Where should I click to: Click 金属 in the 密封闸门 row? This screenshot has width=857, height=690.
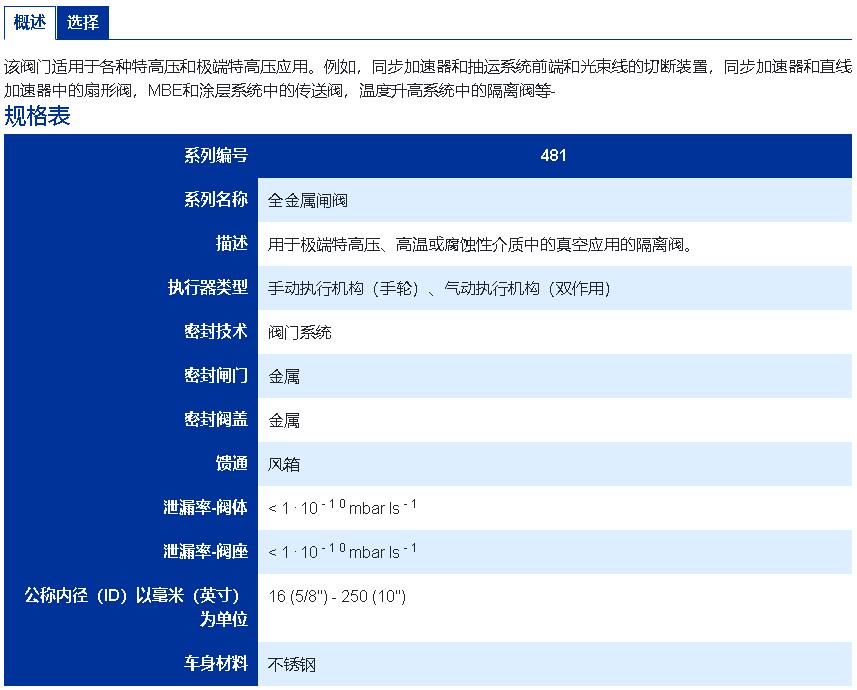pyautogui.click(x=284, y=376)
